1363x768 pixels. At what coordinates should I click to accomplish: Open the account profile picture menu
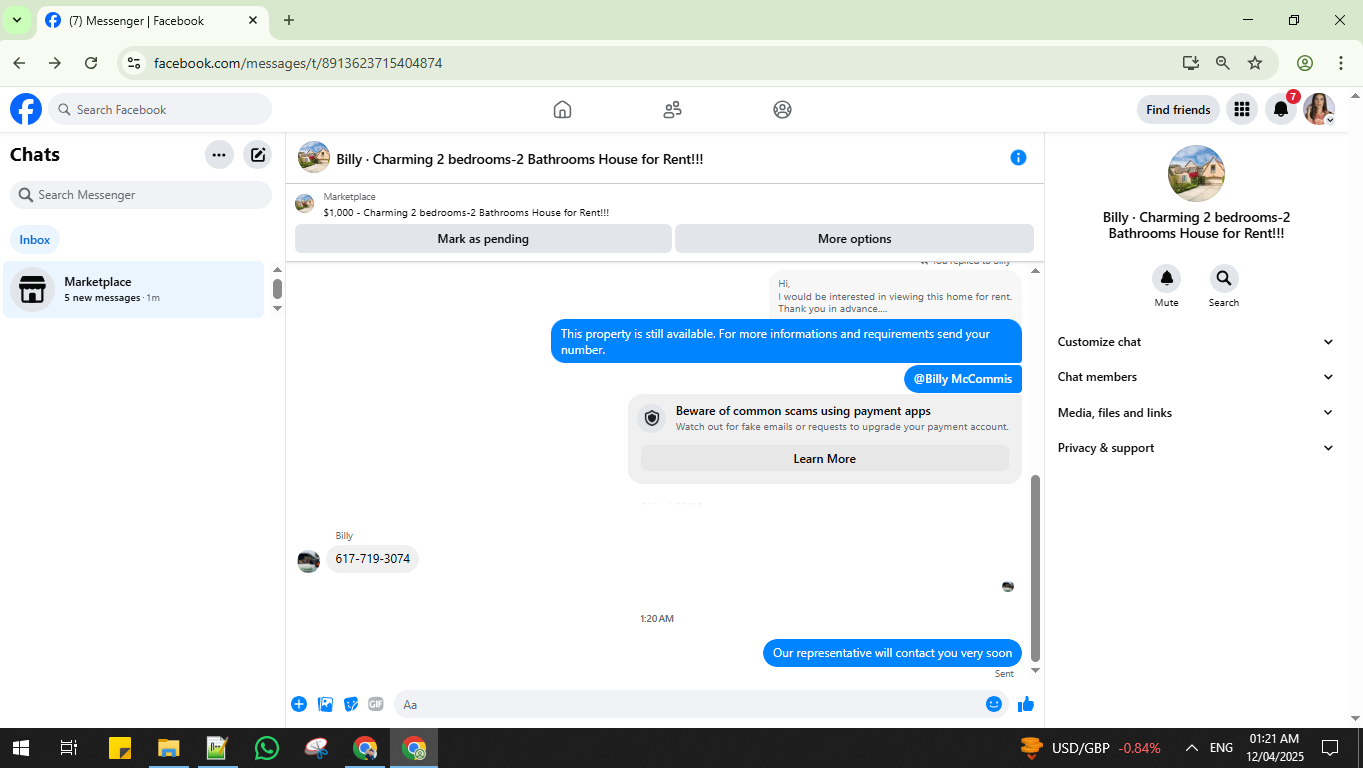(1319, 109)
